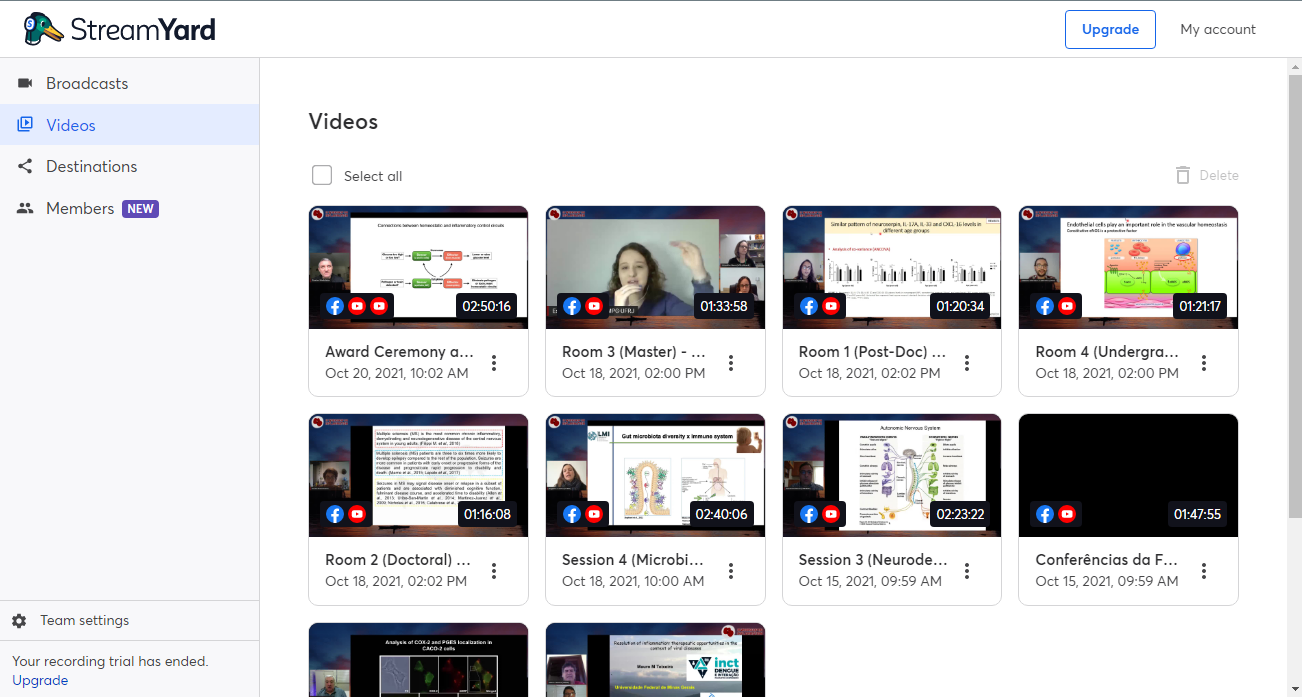Viewport: 1302px width, 697px height.
Task: Click YouTube icon on Room 4 (Undergrad) thumbnail
Action: pyautogui.click(x=1067, y=306)
